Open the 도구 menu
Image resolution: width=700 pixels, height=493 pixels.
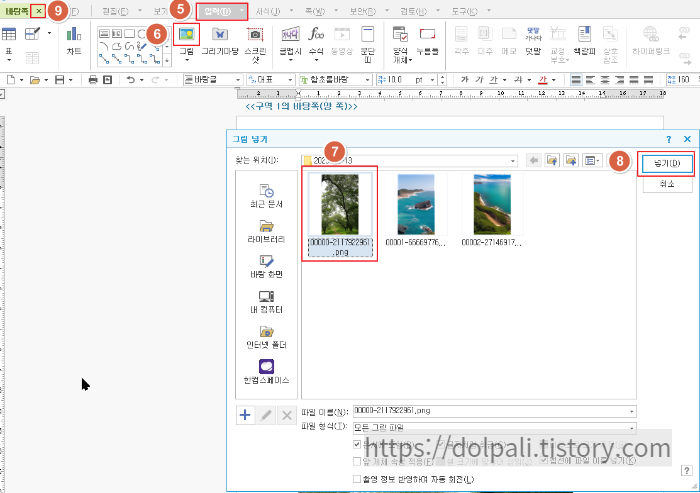click(x=464, y=11)
